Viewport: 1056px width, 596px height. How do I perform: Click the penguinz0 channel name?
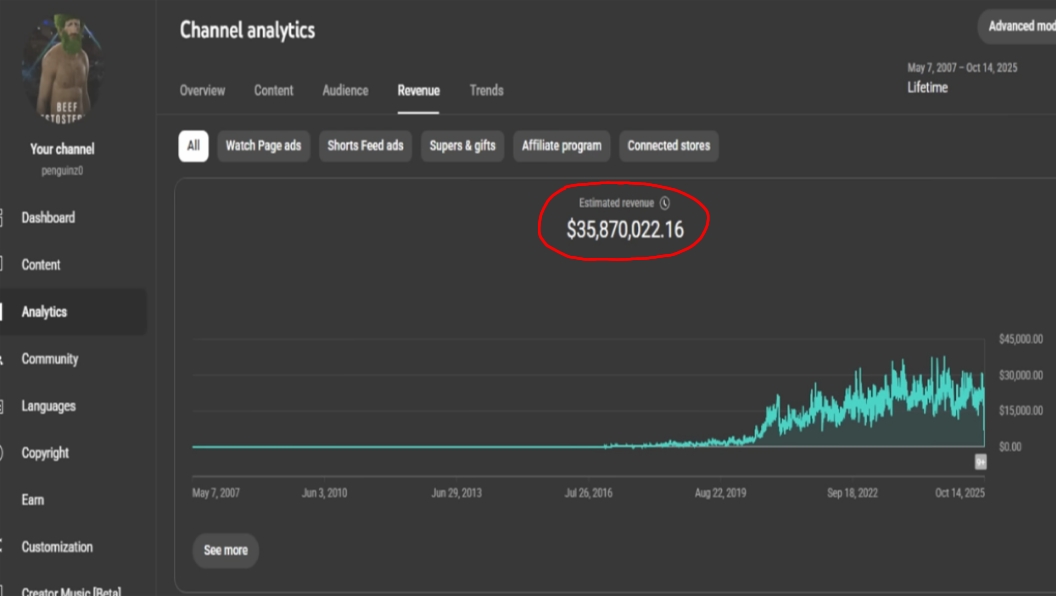(62, 171)
